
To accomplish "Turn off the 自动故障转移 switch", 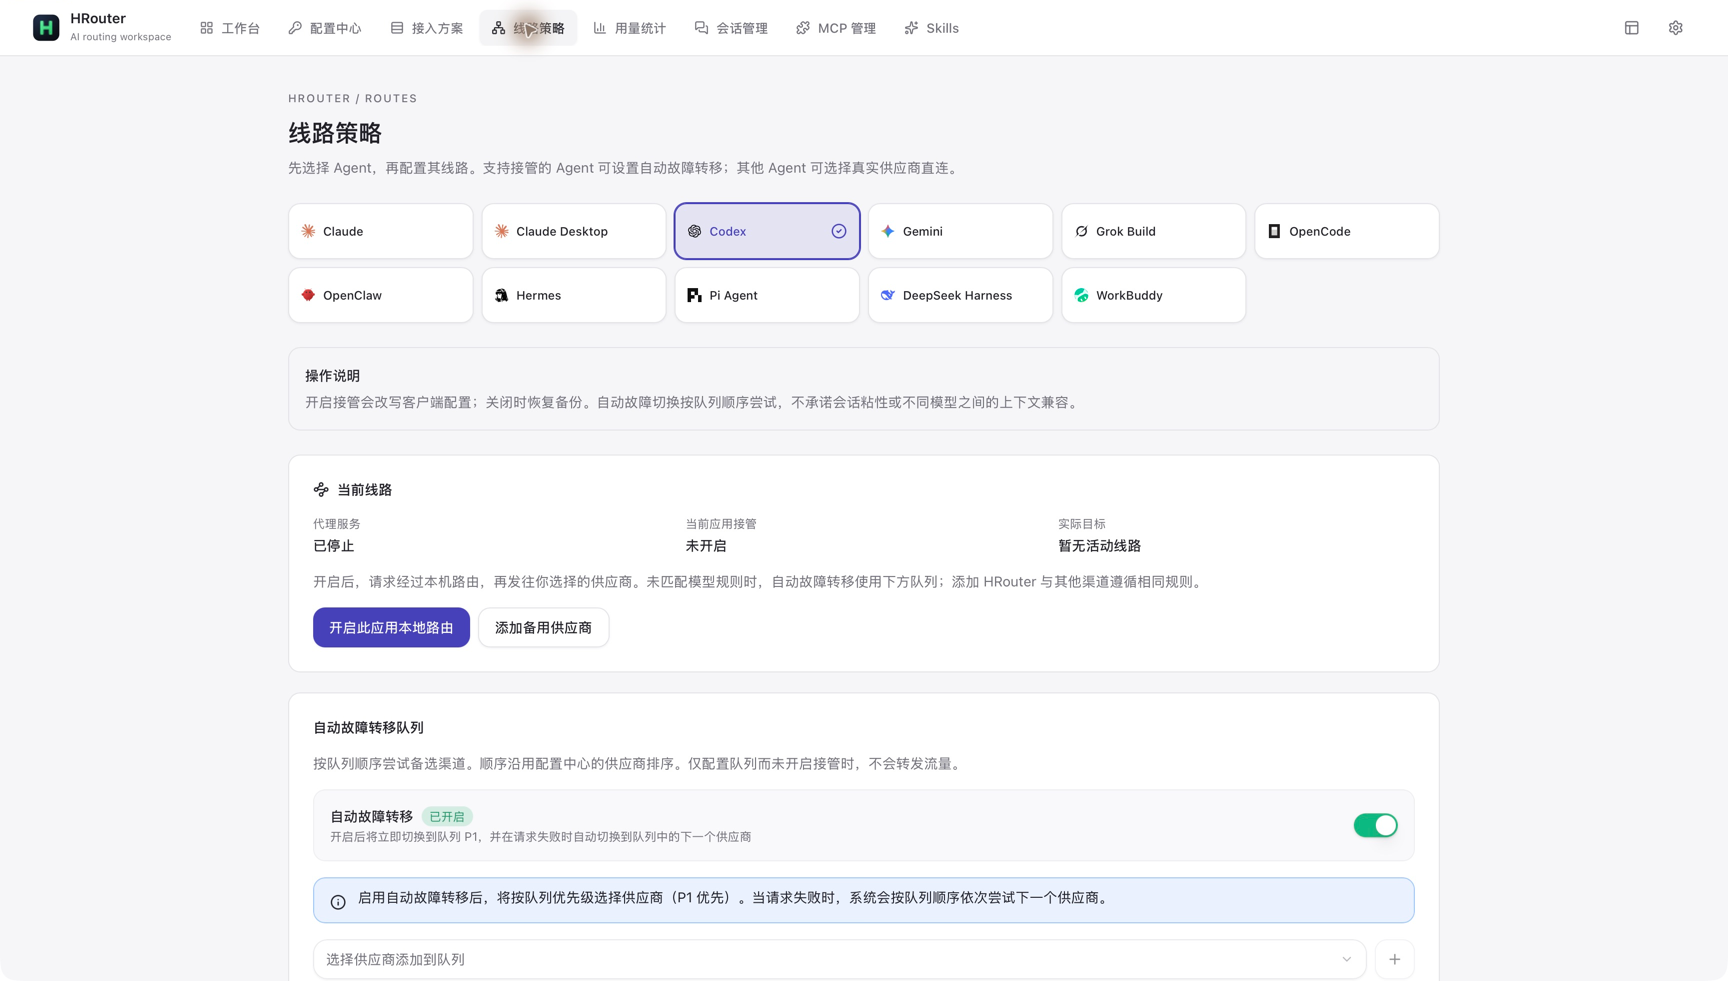I will point(1375,825).
